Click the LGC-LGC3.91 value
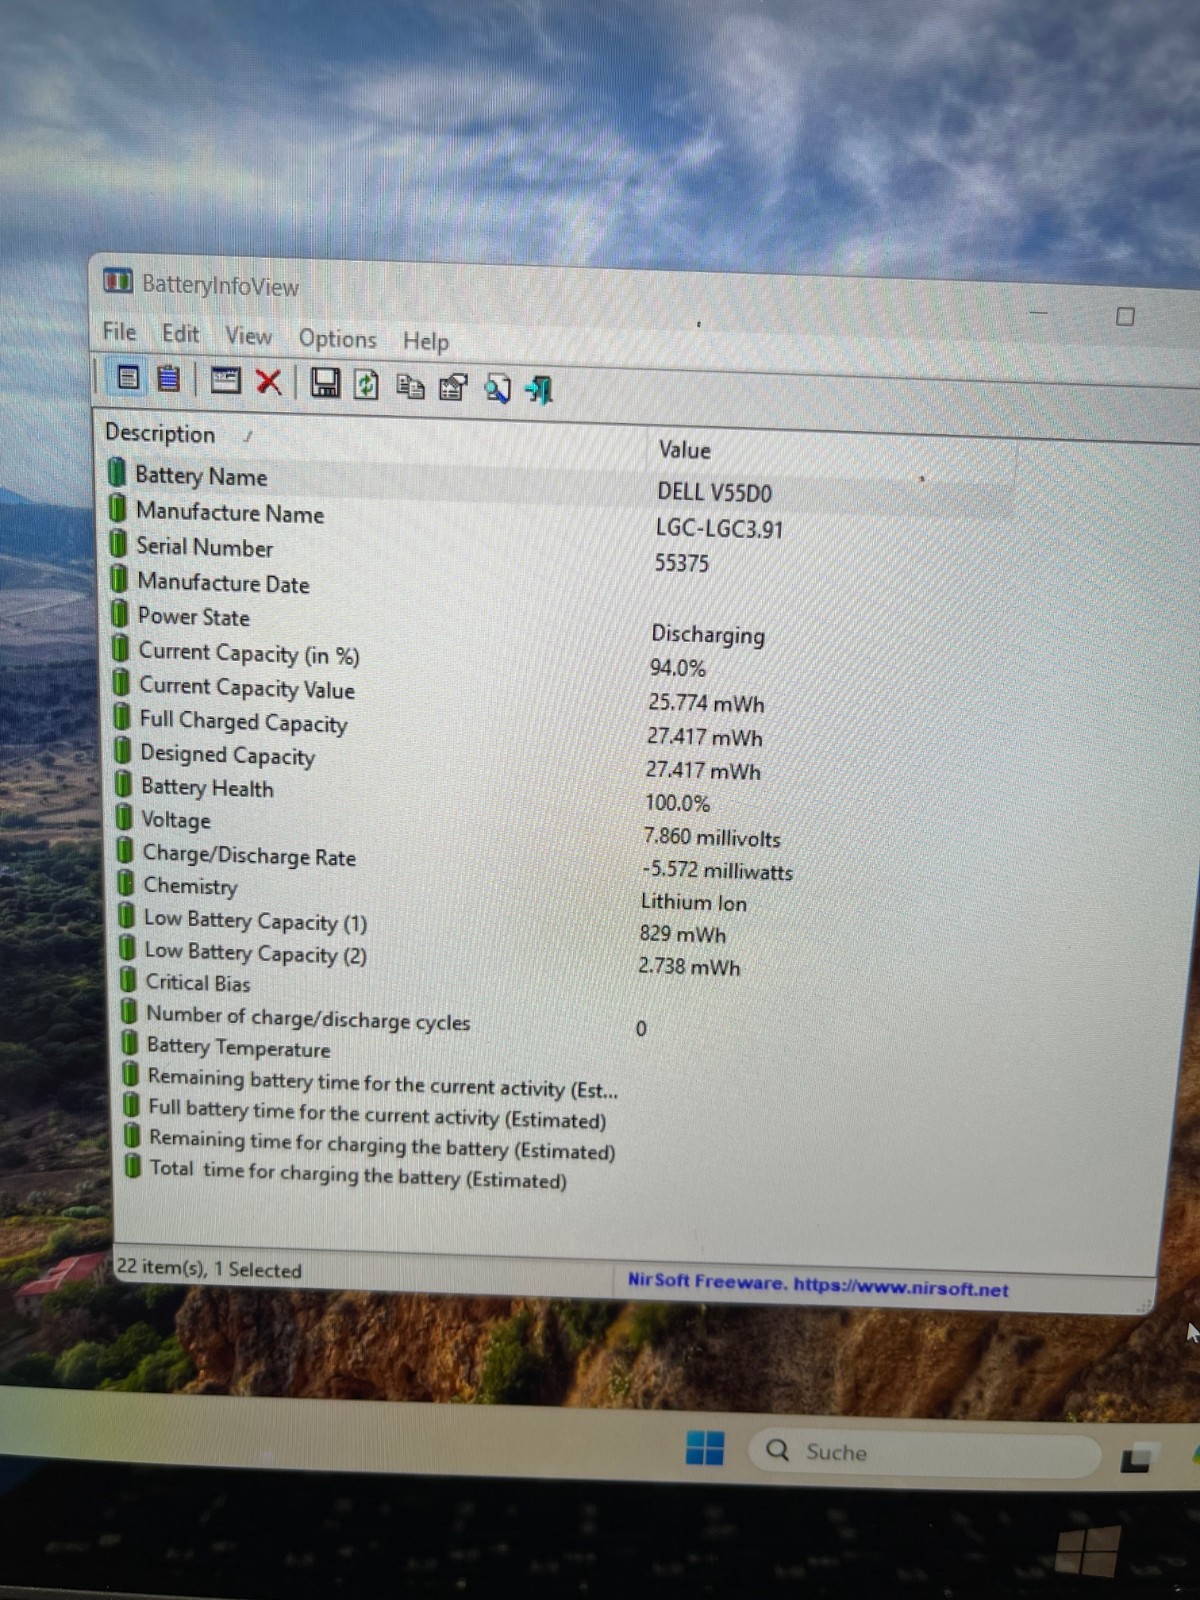This screenshot has height=1600, width=1200. point(719,528)
